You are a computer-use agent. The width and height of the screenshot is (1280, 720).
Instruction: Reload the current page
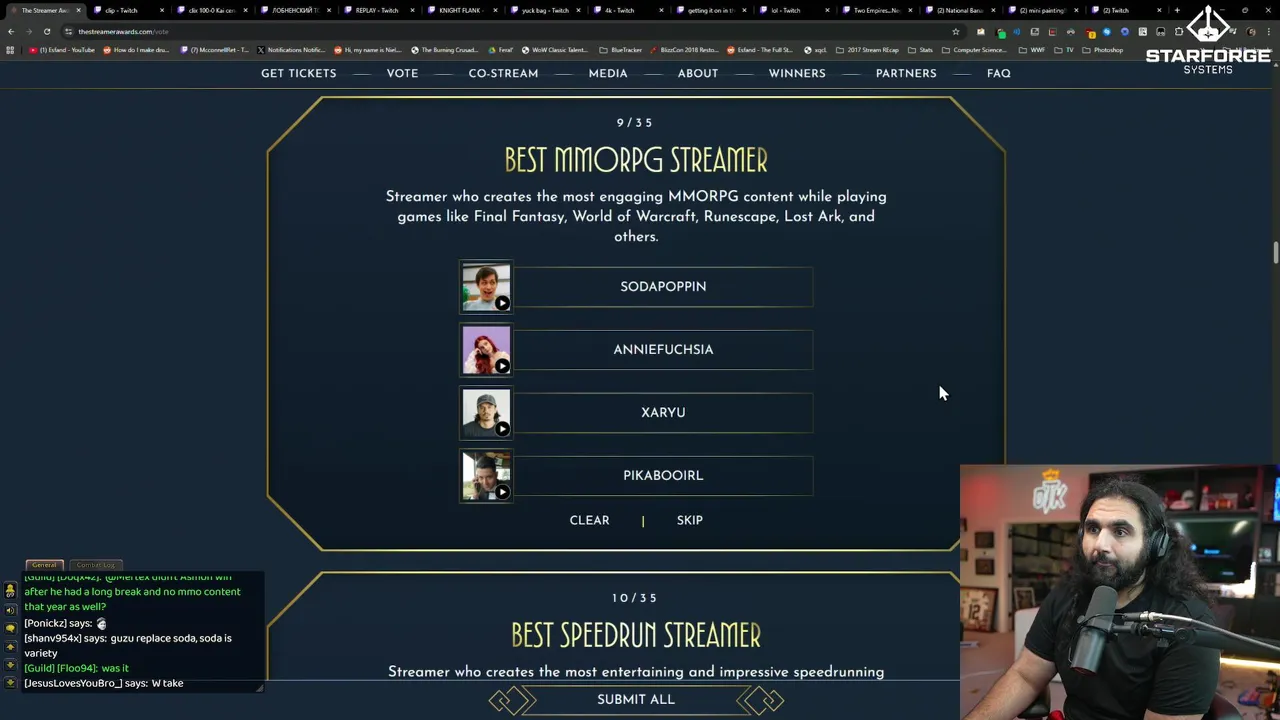click(x=47, y=31)
